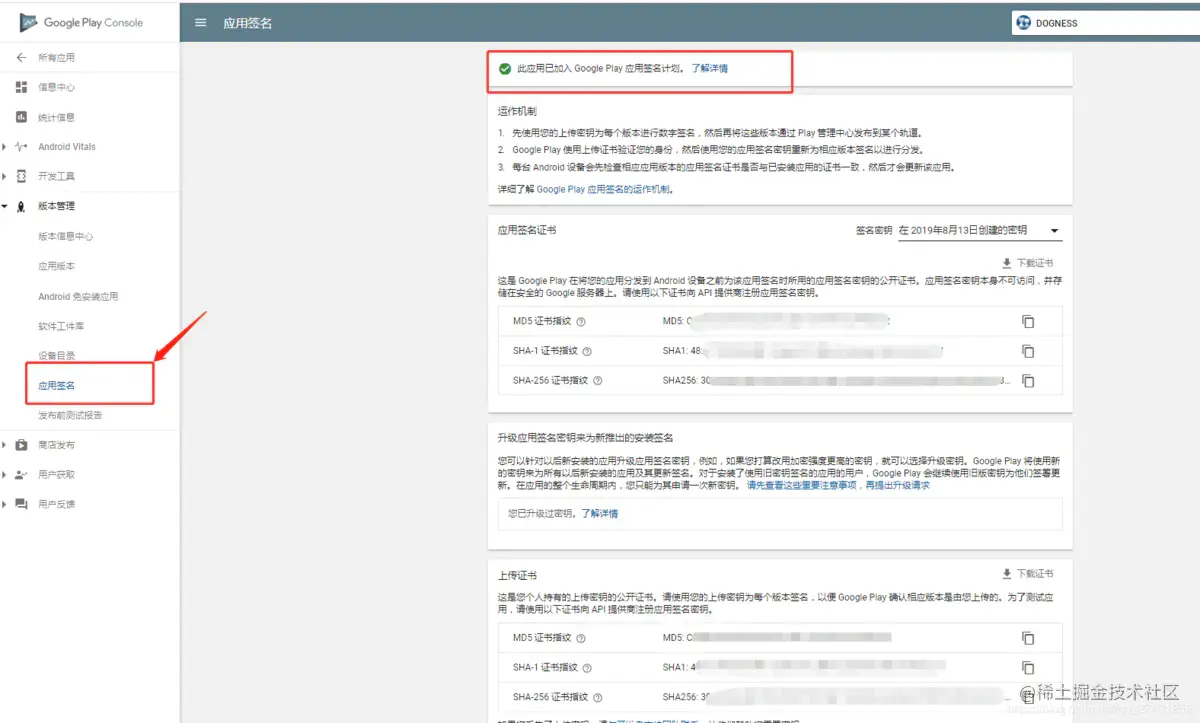This screenshot has height=723, width=1200.
Task: Copy the MD5 certificate fingerprint
Action: [x=1028, y=321]
